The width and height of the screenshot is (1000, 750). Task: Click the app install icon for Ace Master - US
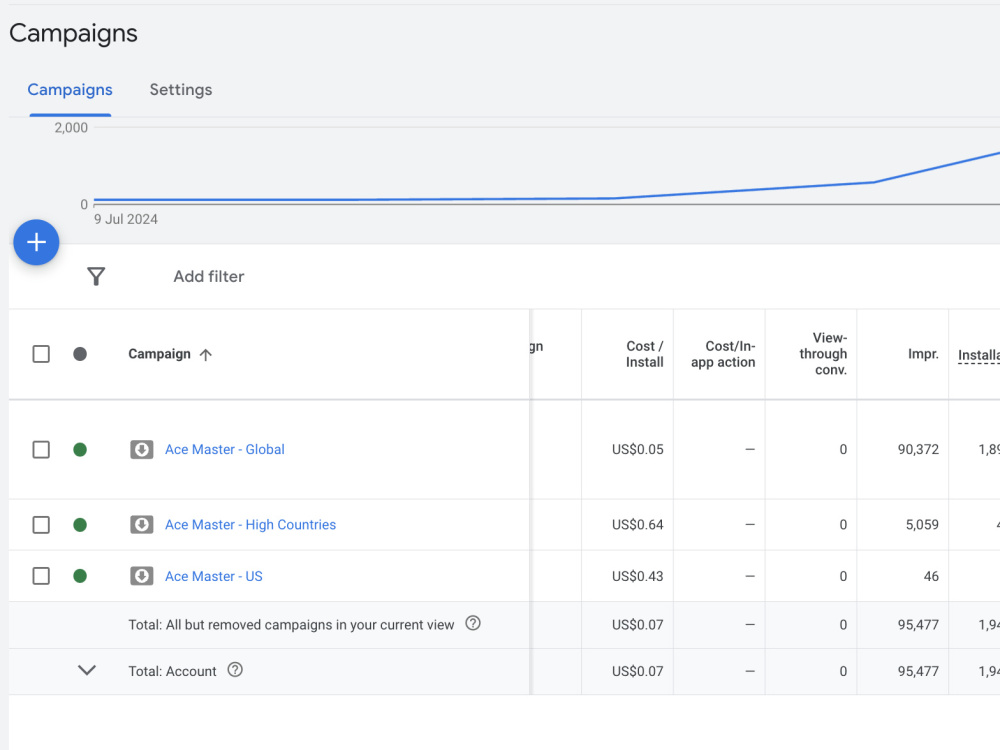point(142,576)
